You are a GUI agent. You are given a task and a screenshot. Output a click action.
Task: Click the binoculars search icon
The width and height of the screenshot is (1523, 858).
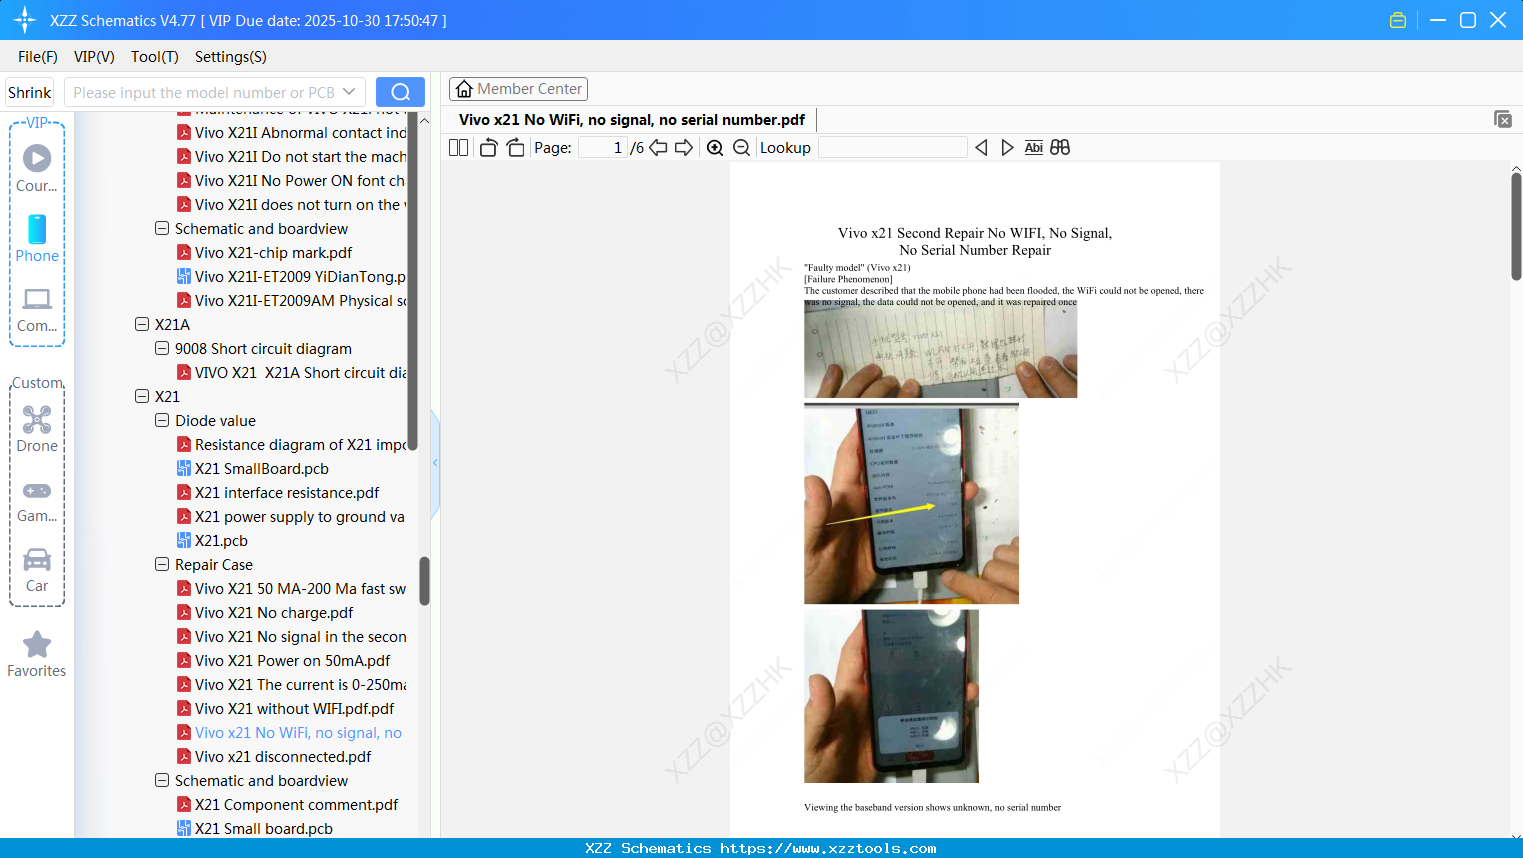click(1060, 148)
